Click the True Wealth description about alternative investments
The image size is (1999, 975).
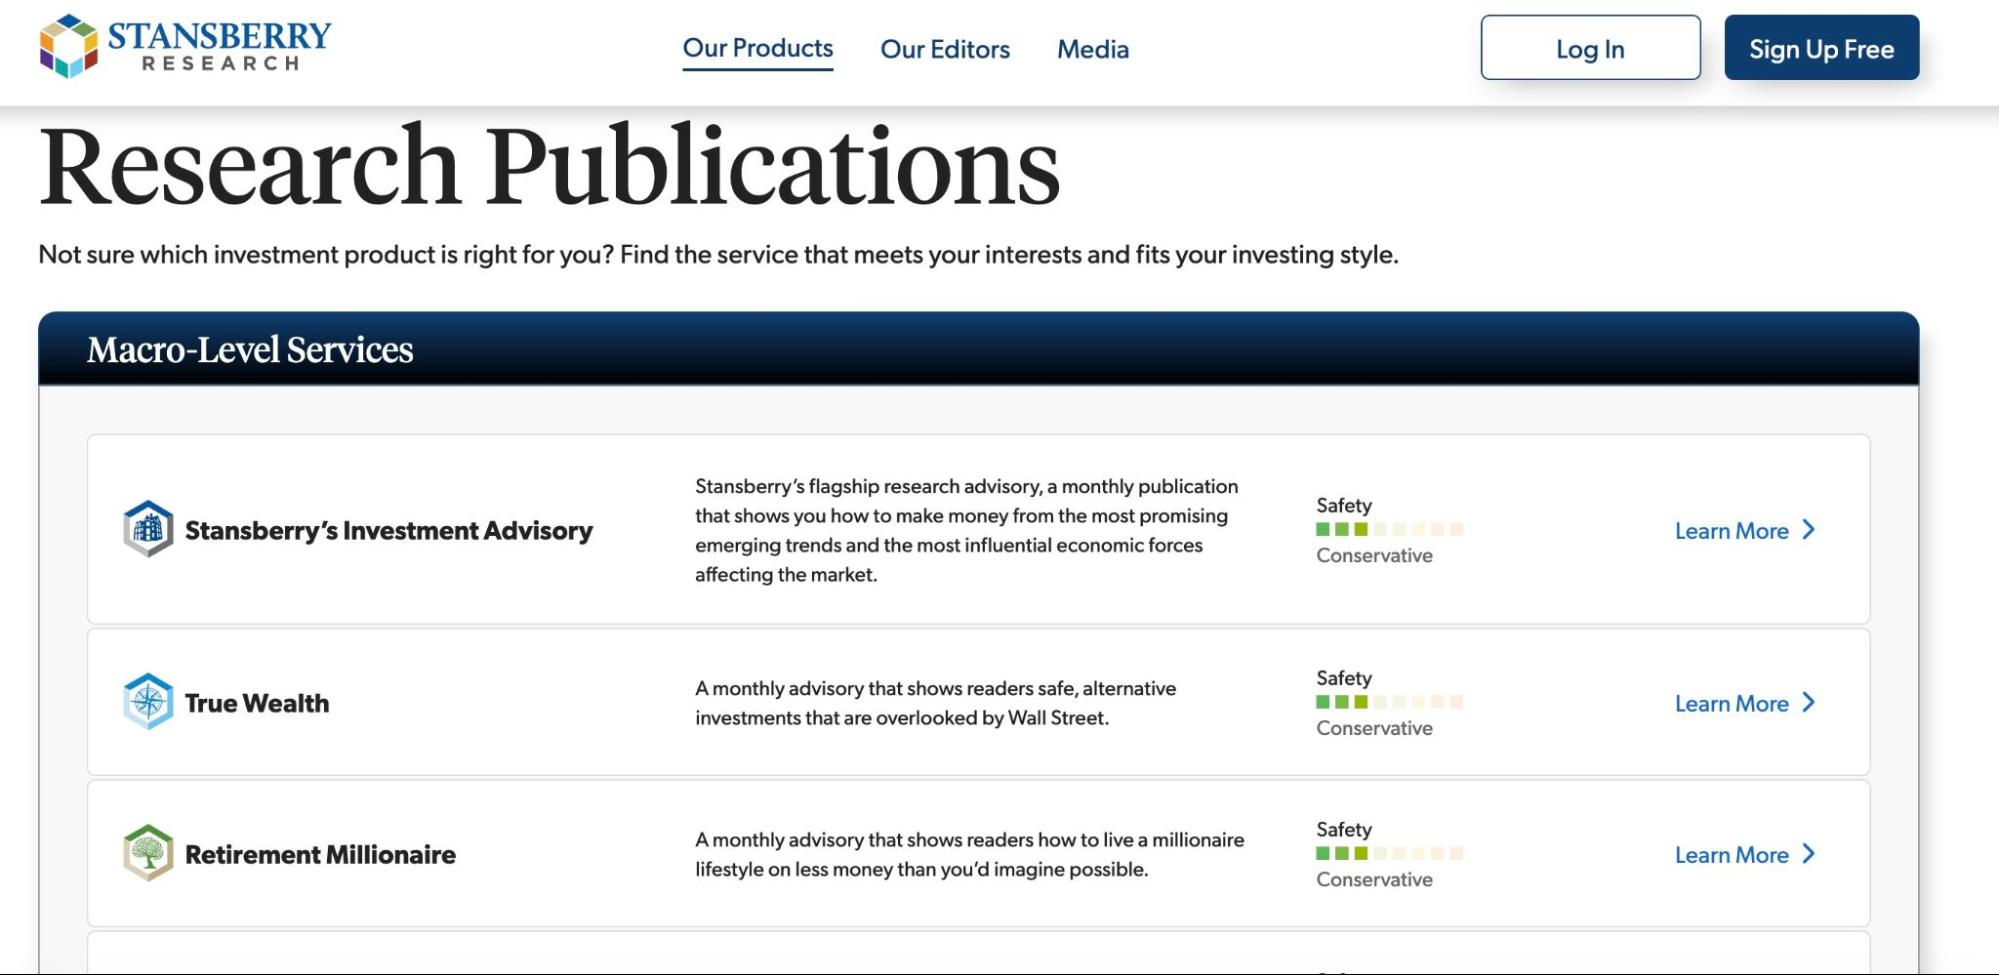click(936, 703)
